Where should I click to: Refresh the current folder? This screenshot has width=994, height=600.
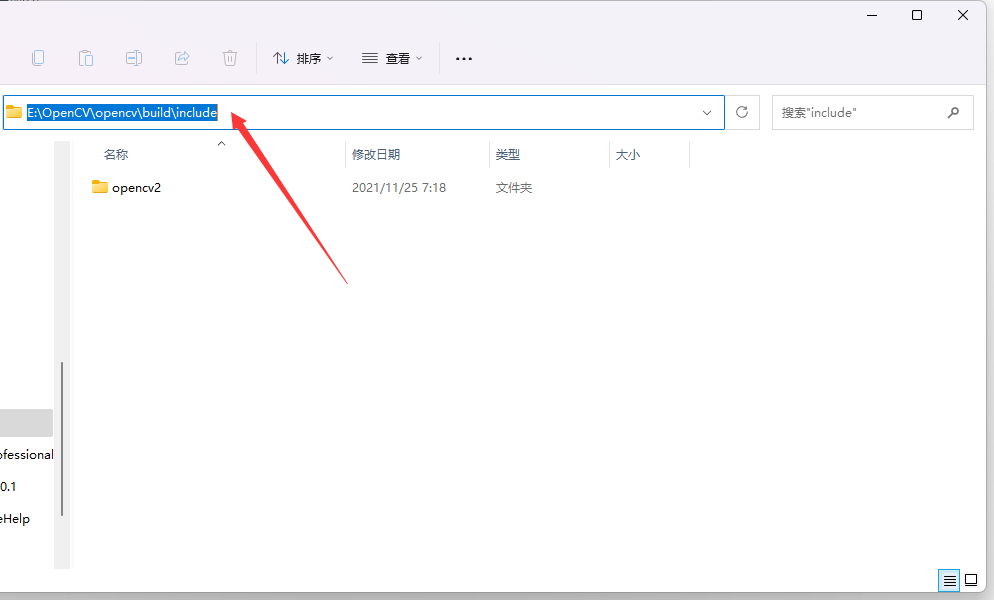[742, 113]
